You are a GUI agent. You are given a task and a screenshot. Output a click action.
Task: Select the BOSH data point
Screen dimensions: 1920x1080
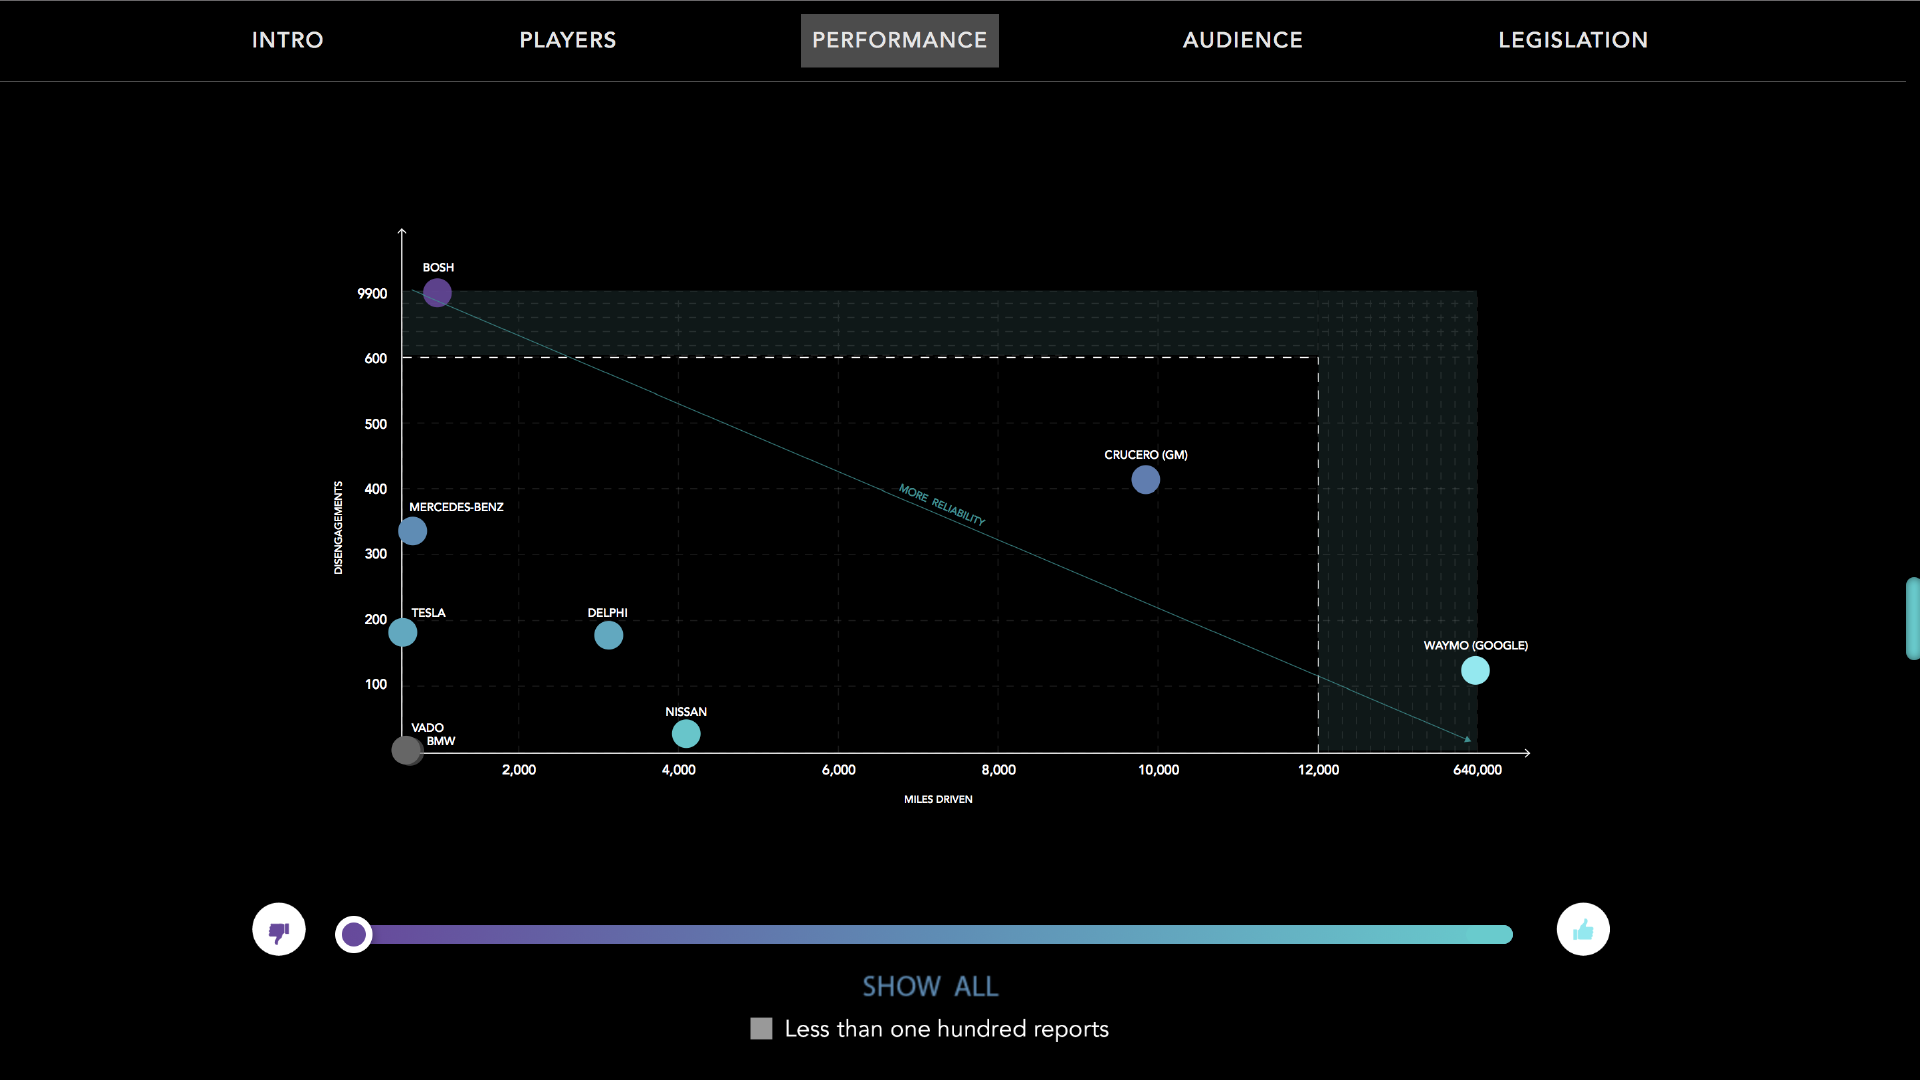tap(437, 293)
